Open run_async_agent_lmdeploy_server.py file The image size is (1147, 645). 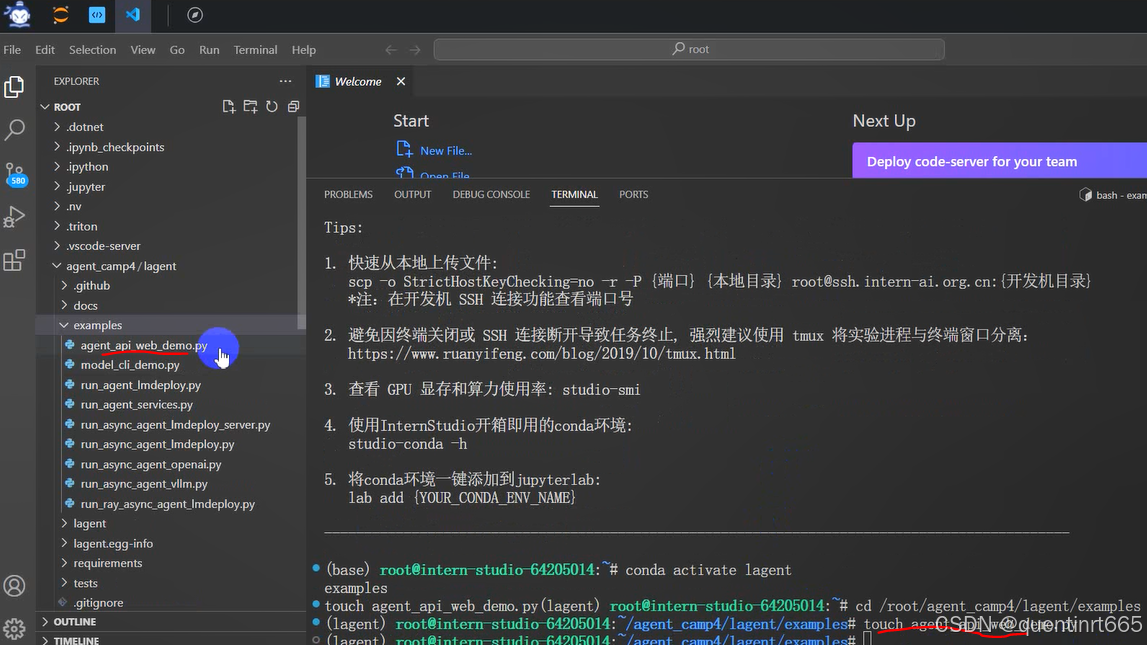click(175, 424)
